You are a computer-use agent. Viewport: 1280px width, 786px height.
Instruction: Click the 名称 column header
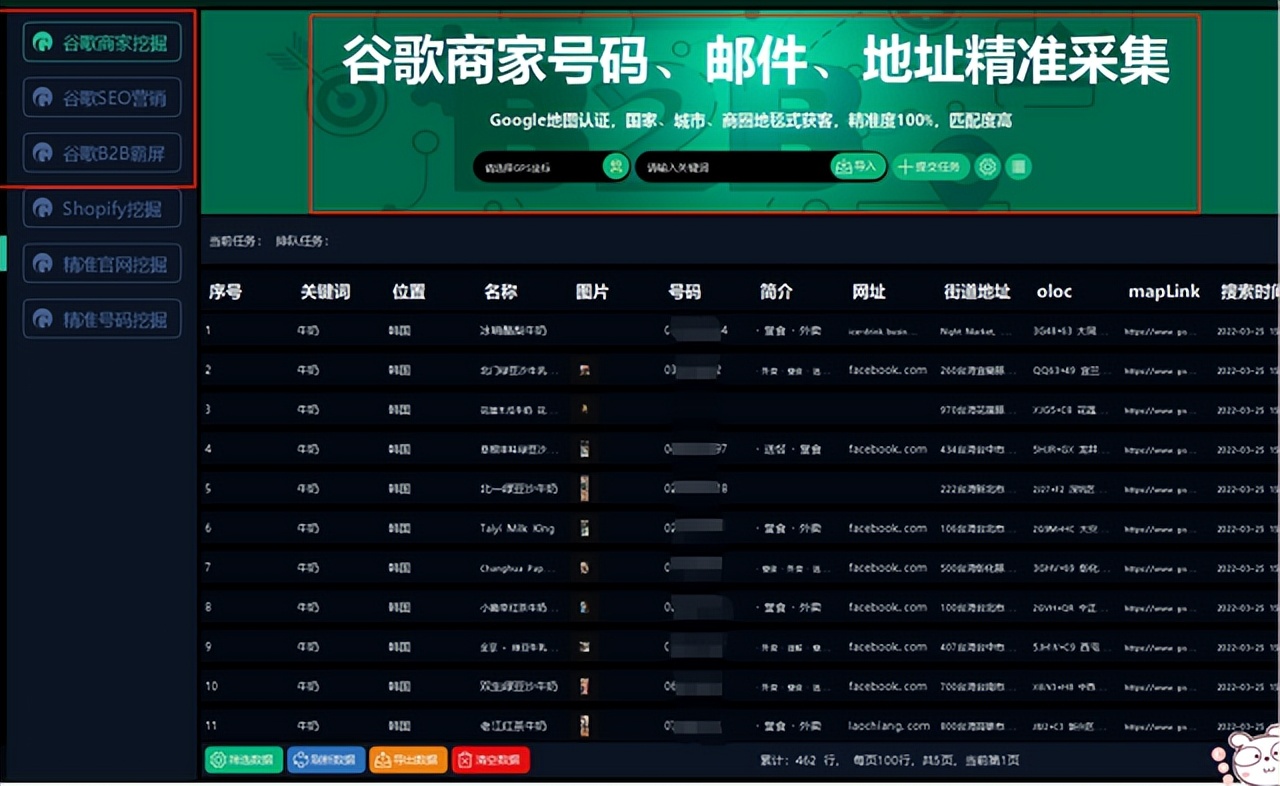(x=501, y=292)
